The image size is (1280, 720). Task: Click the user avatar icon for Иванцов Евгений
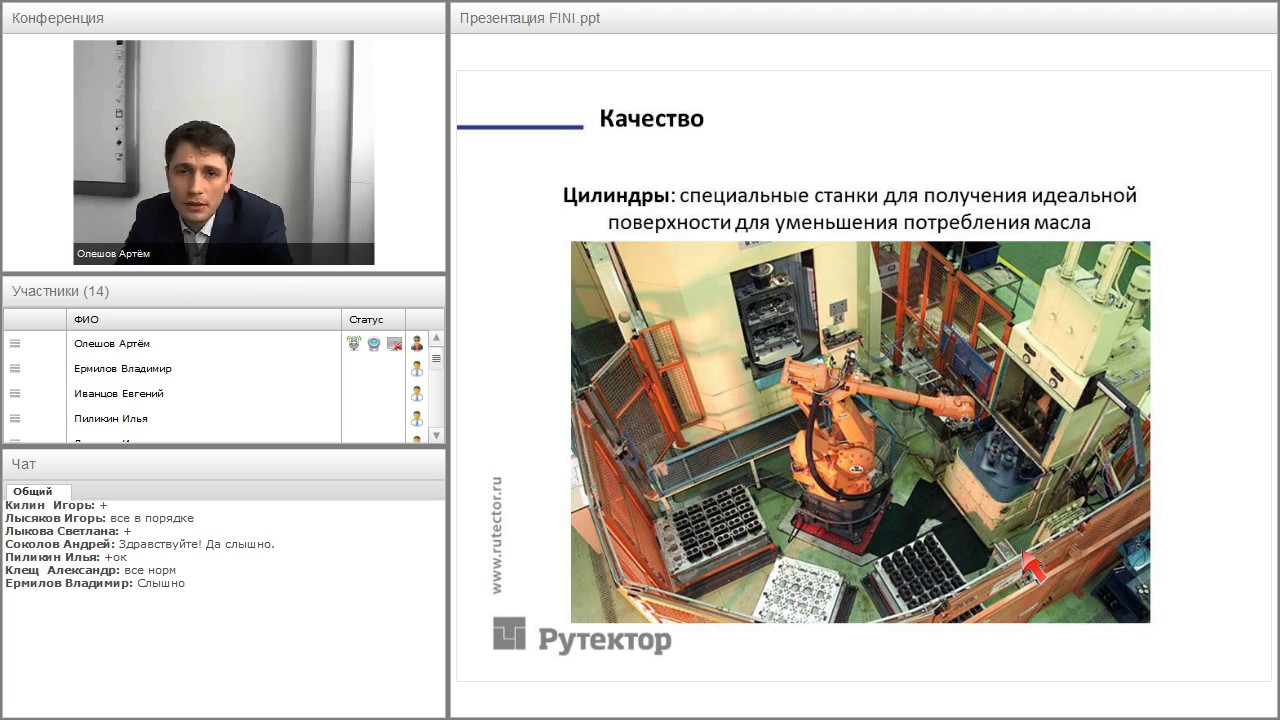(x=417, y=393)
